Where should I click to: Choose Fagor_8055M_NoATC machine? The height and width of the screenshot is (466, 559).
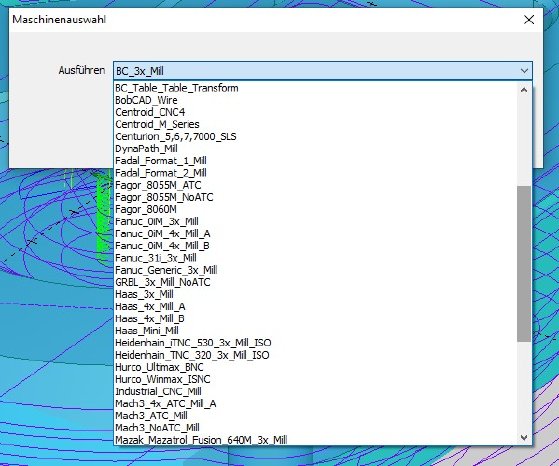[316, 197]
